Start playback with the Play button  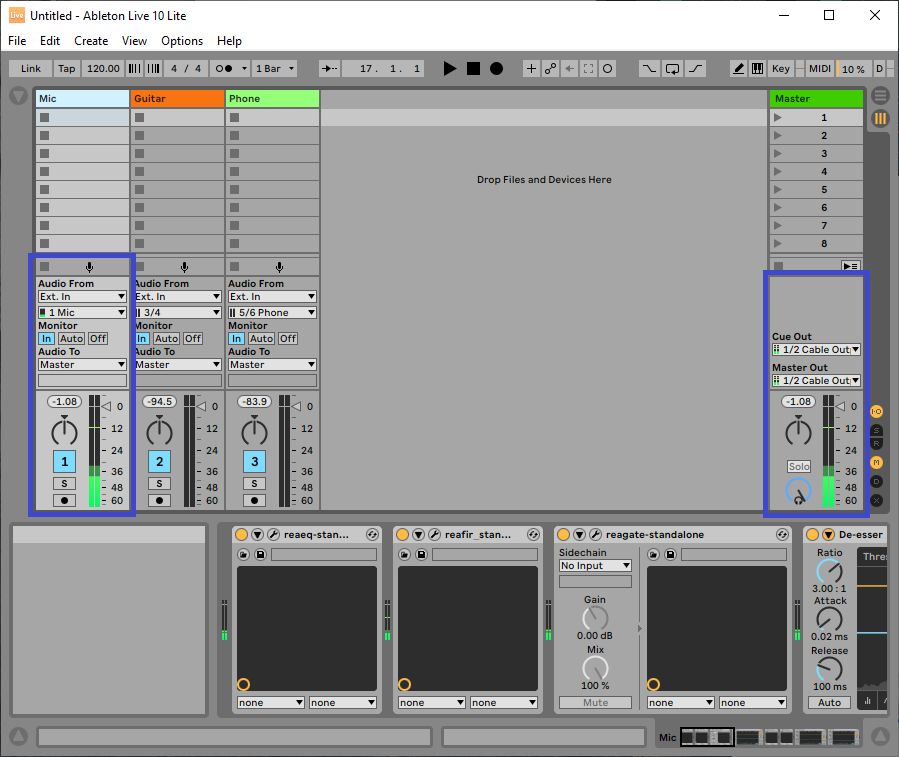[450, 69]
